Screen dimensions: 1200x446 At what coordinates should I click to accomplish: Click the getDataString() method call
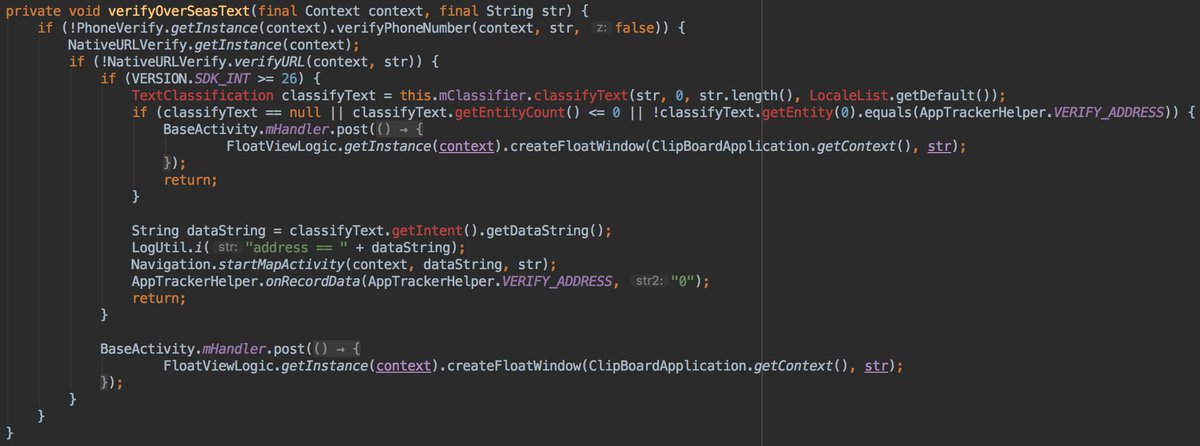point(537,231)
